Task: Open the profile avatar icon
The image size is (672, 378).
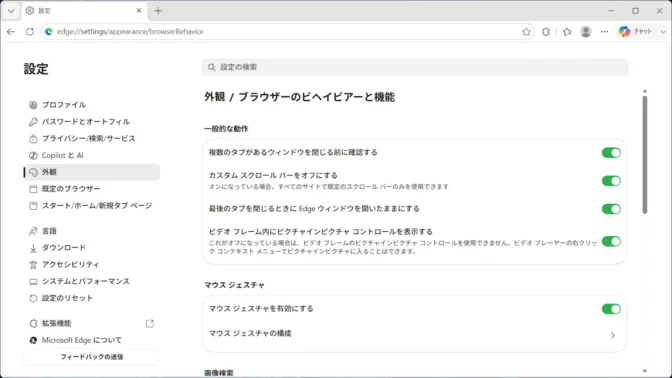Action: [586, 32]
